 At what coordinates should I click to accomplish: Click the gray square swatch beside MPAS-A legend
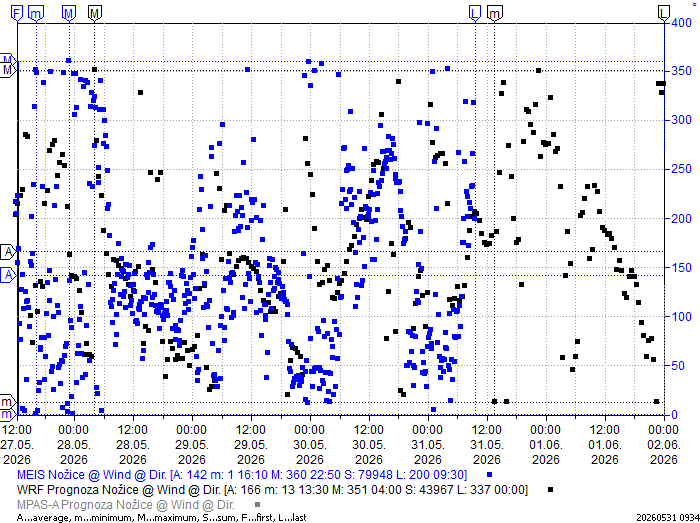click(257, 505)
